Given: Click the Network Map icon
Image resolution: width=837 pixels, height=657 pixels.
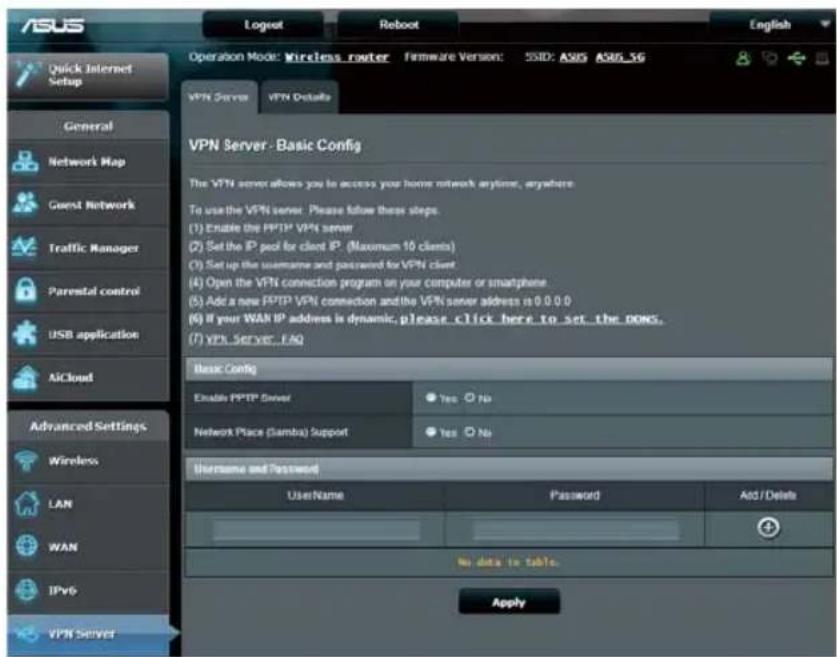Looking at the screenshot, I should coord(25,162).
